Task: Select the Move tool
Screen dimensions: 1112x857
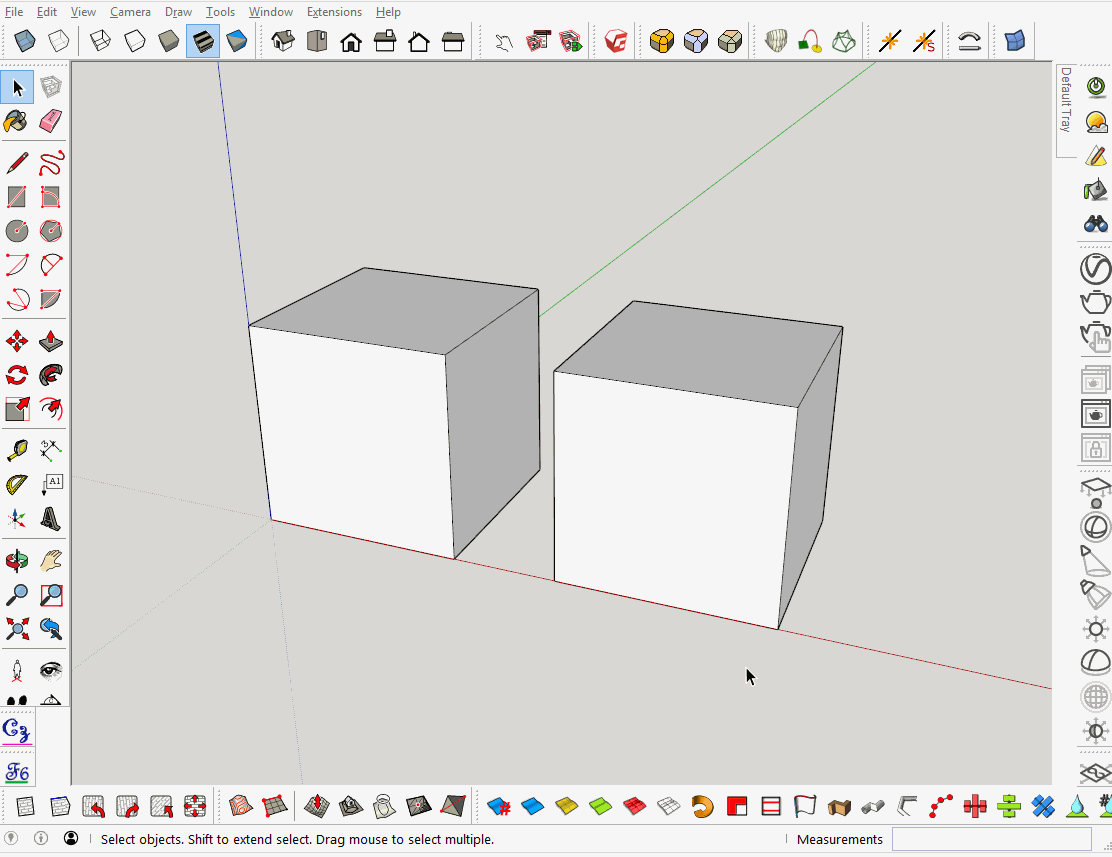Action: coord(15,340)
